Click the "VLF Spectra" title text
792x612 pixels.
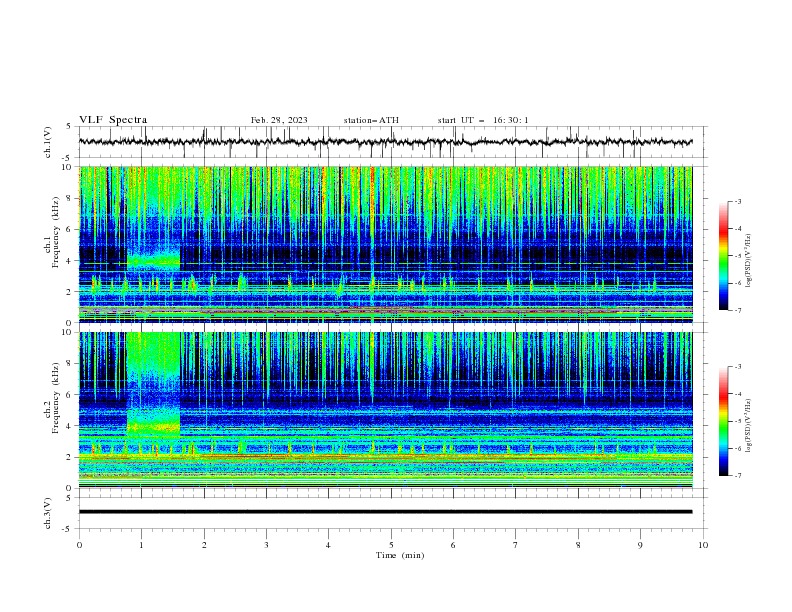click(x=113, y=120)
